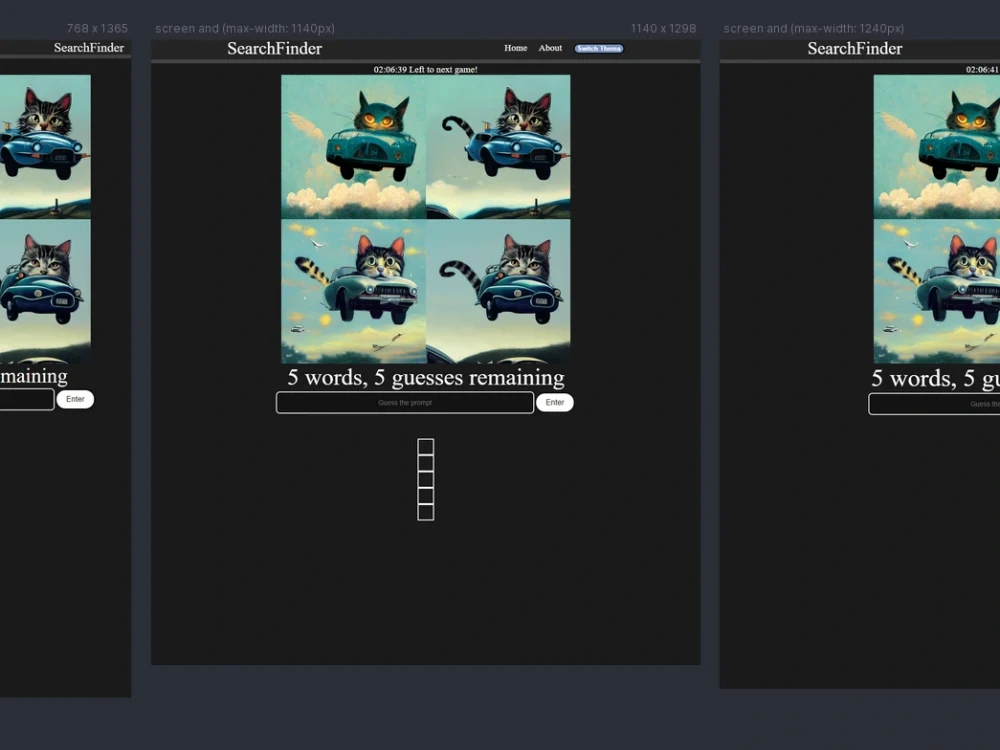Viewport: 1000px width, 750px height.
Task: Select the bottom-left cat car image in the middle preview
Action: coord(353,291)
